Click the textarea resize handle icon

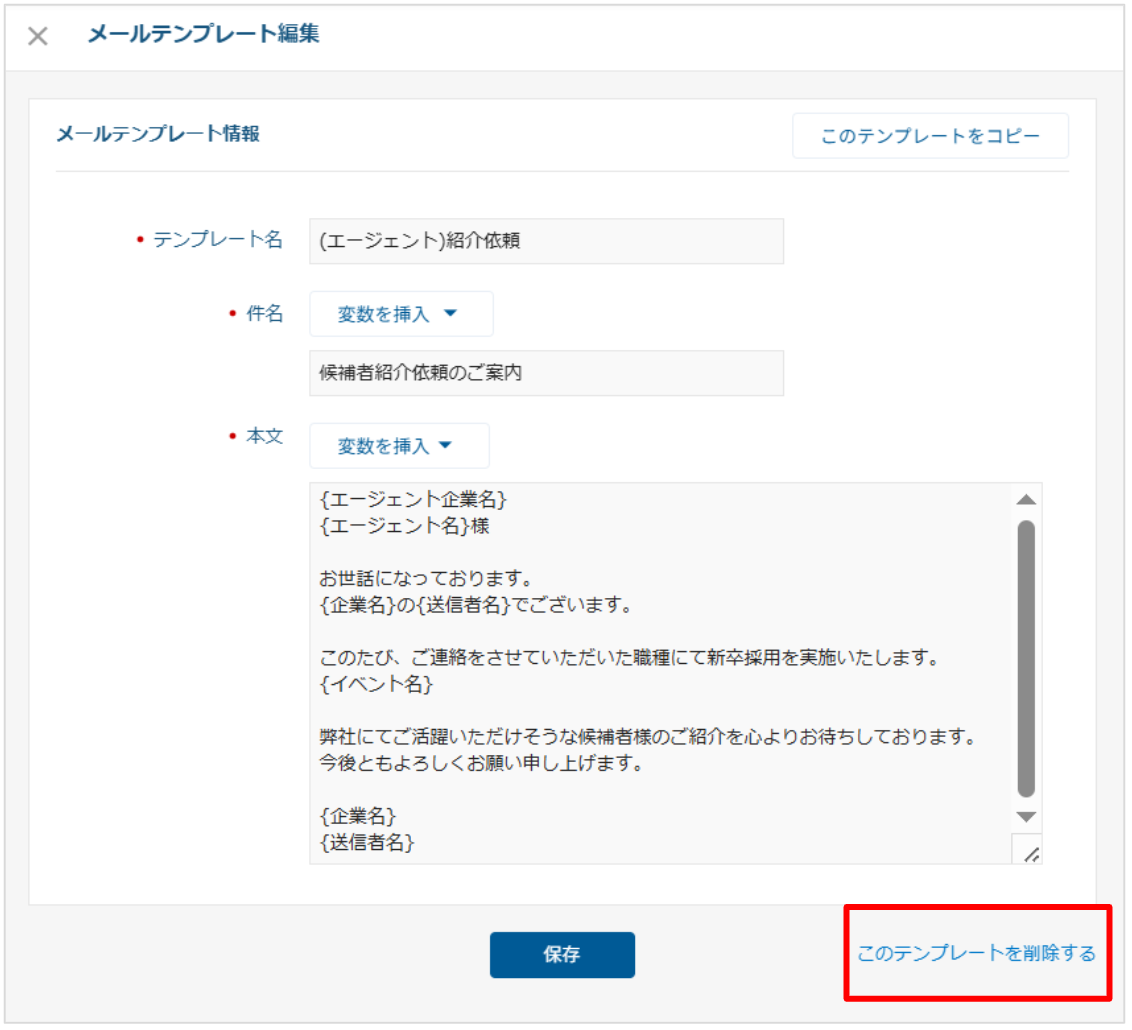[1030, 852]
